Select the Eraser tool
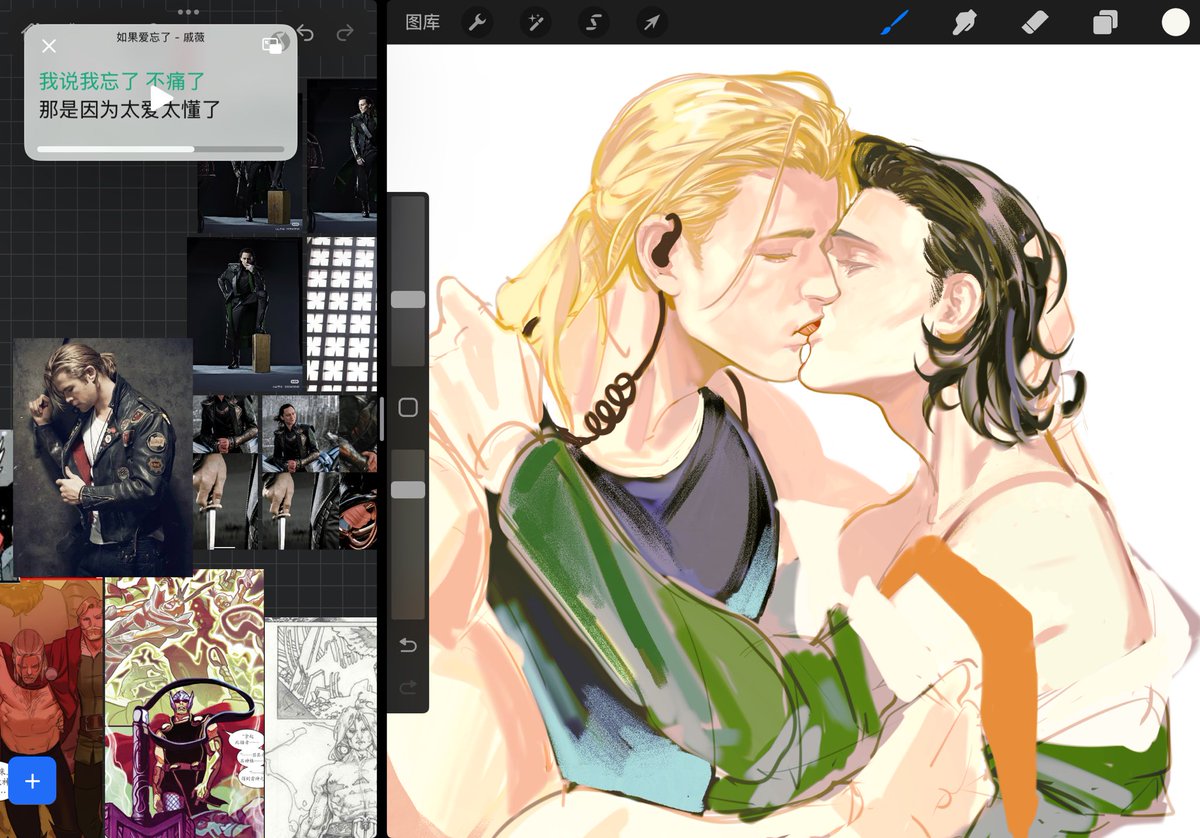The image size is (1200, 838). point(1035,22)
